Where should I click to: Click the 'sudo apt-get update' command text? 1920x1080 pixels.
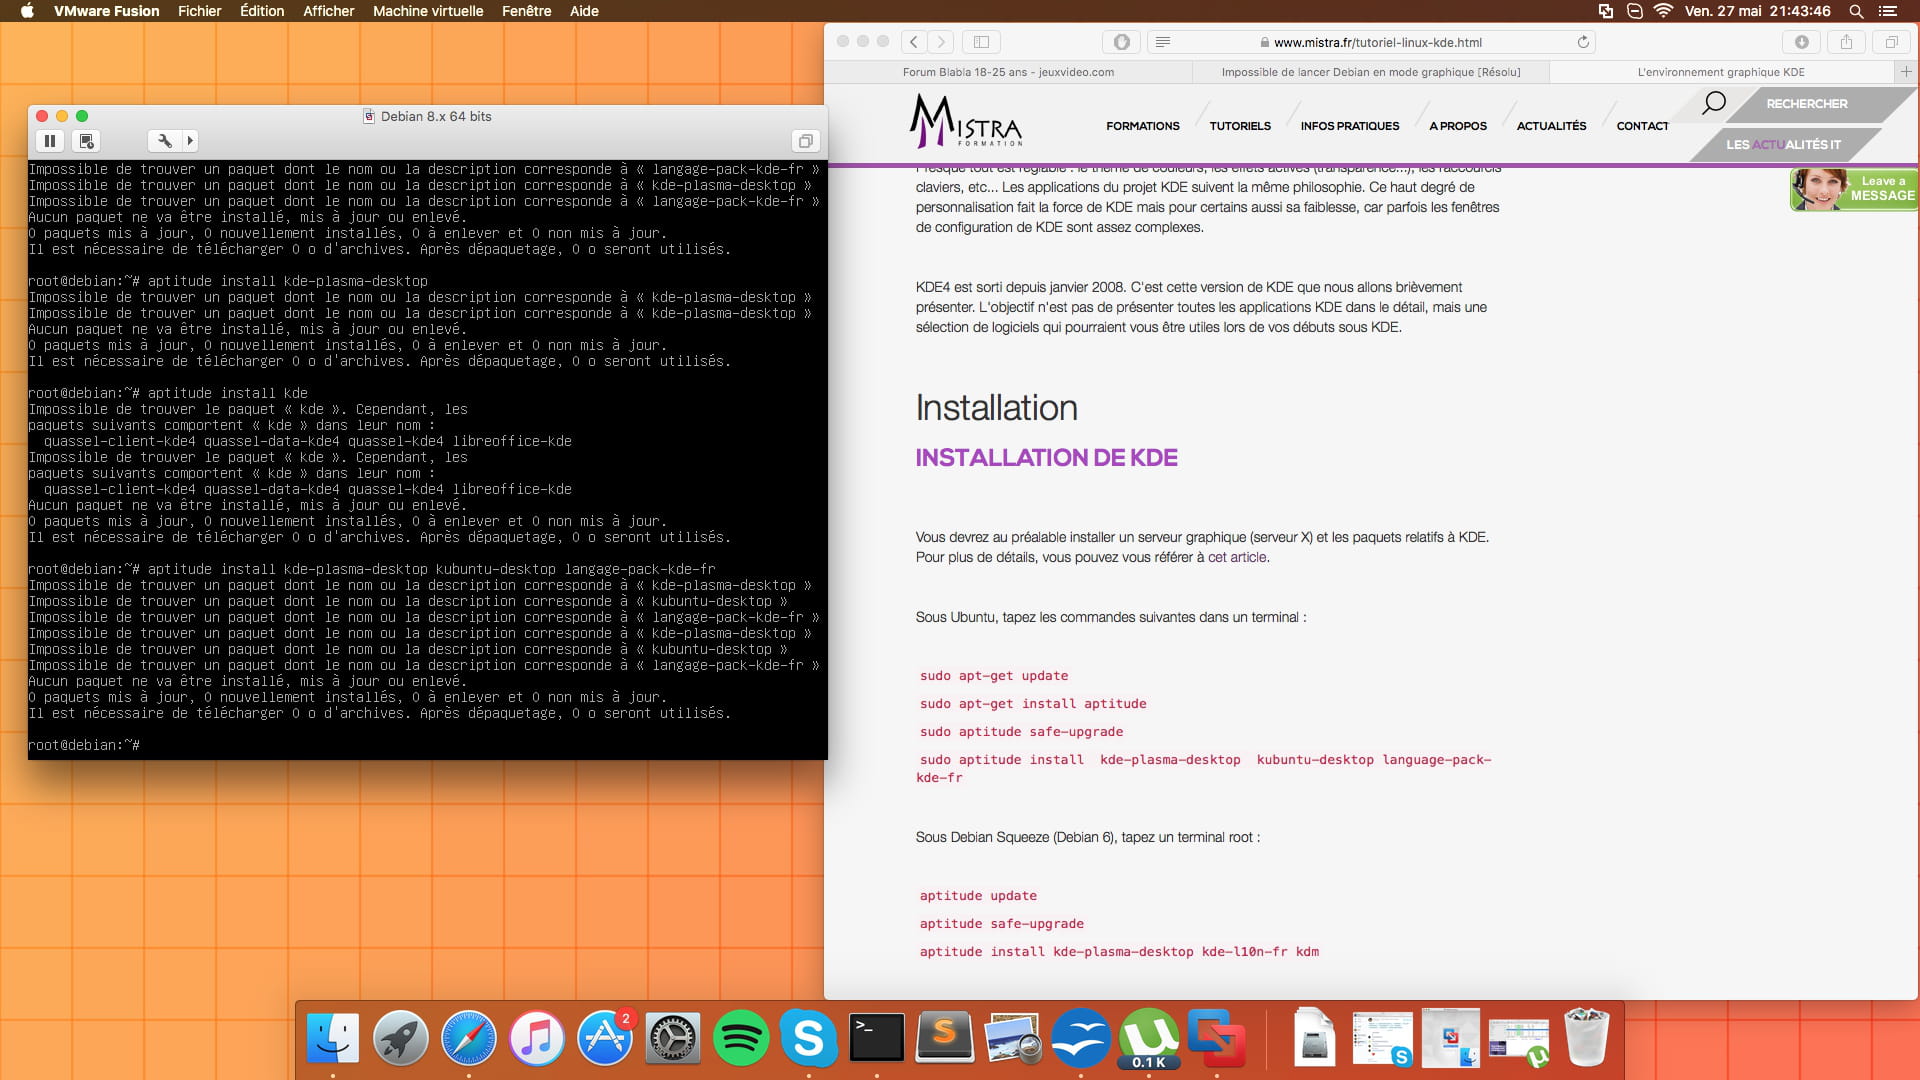click(993, 676)
